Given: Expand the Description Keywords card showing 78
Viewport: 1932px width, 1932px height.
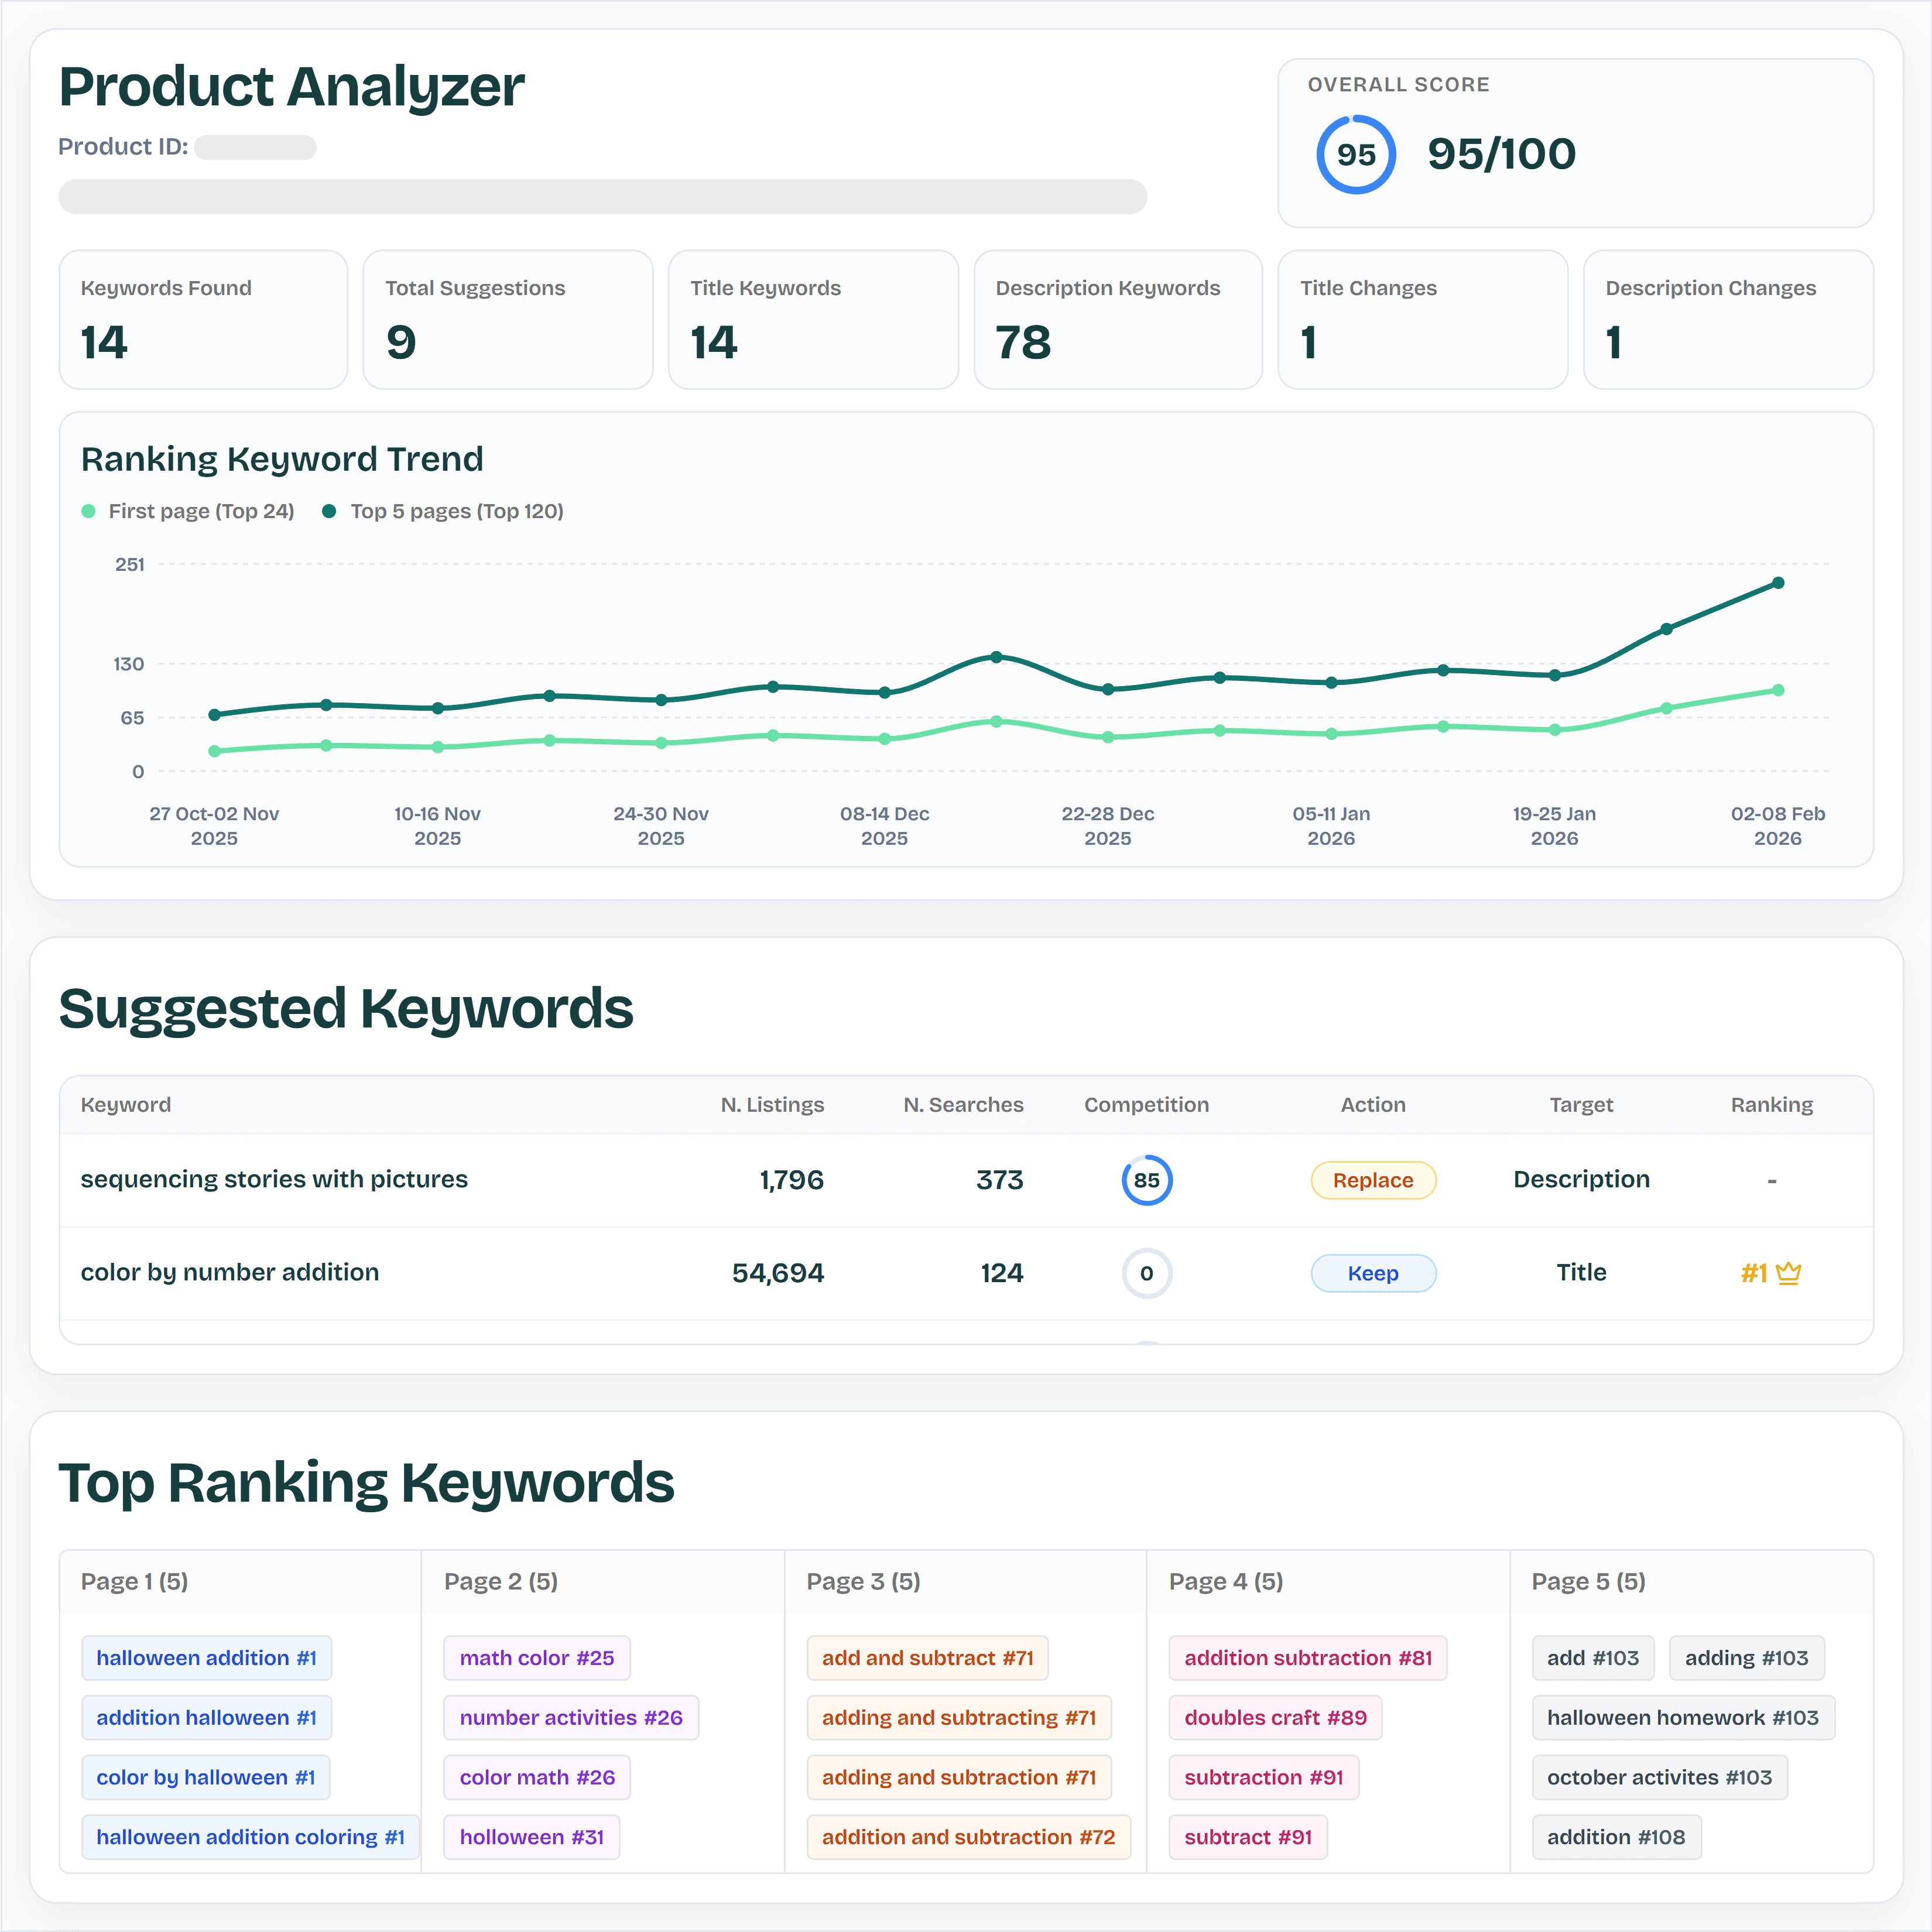Looking at the screenshot, I should click(x=1118, y=320).
